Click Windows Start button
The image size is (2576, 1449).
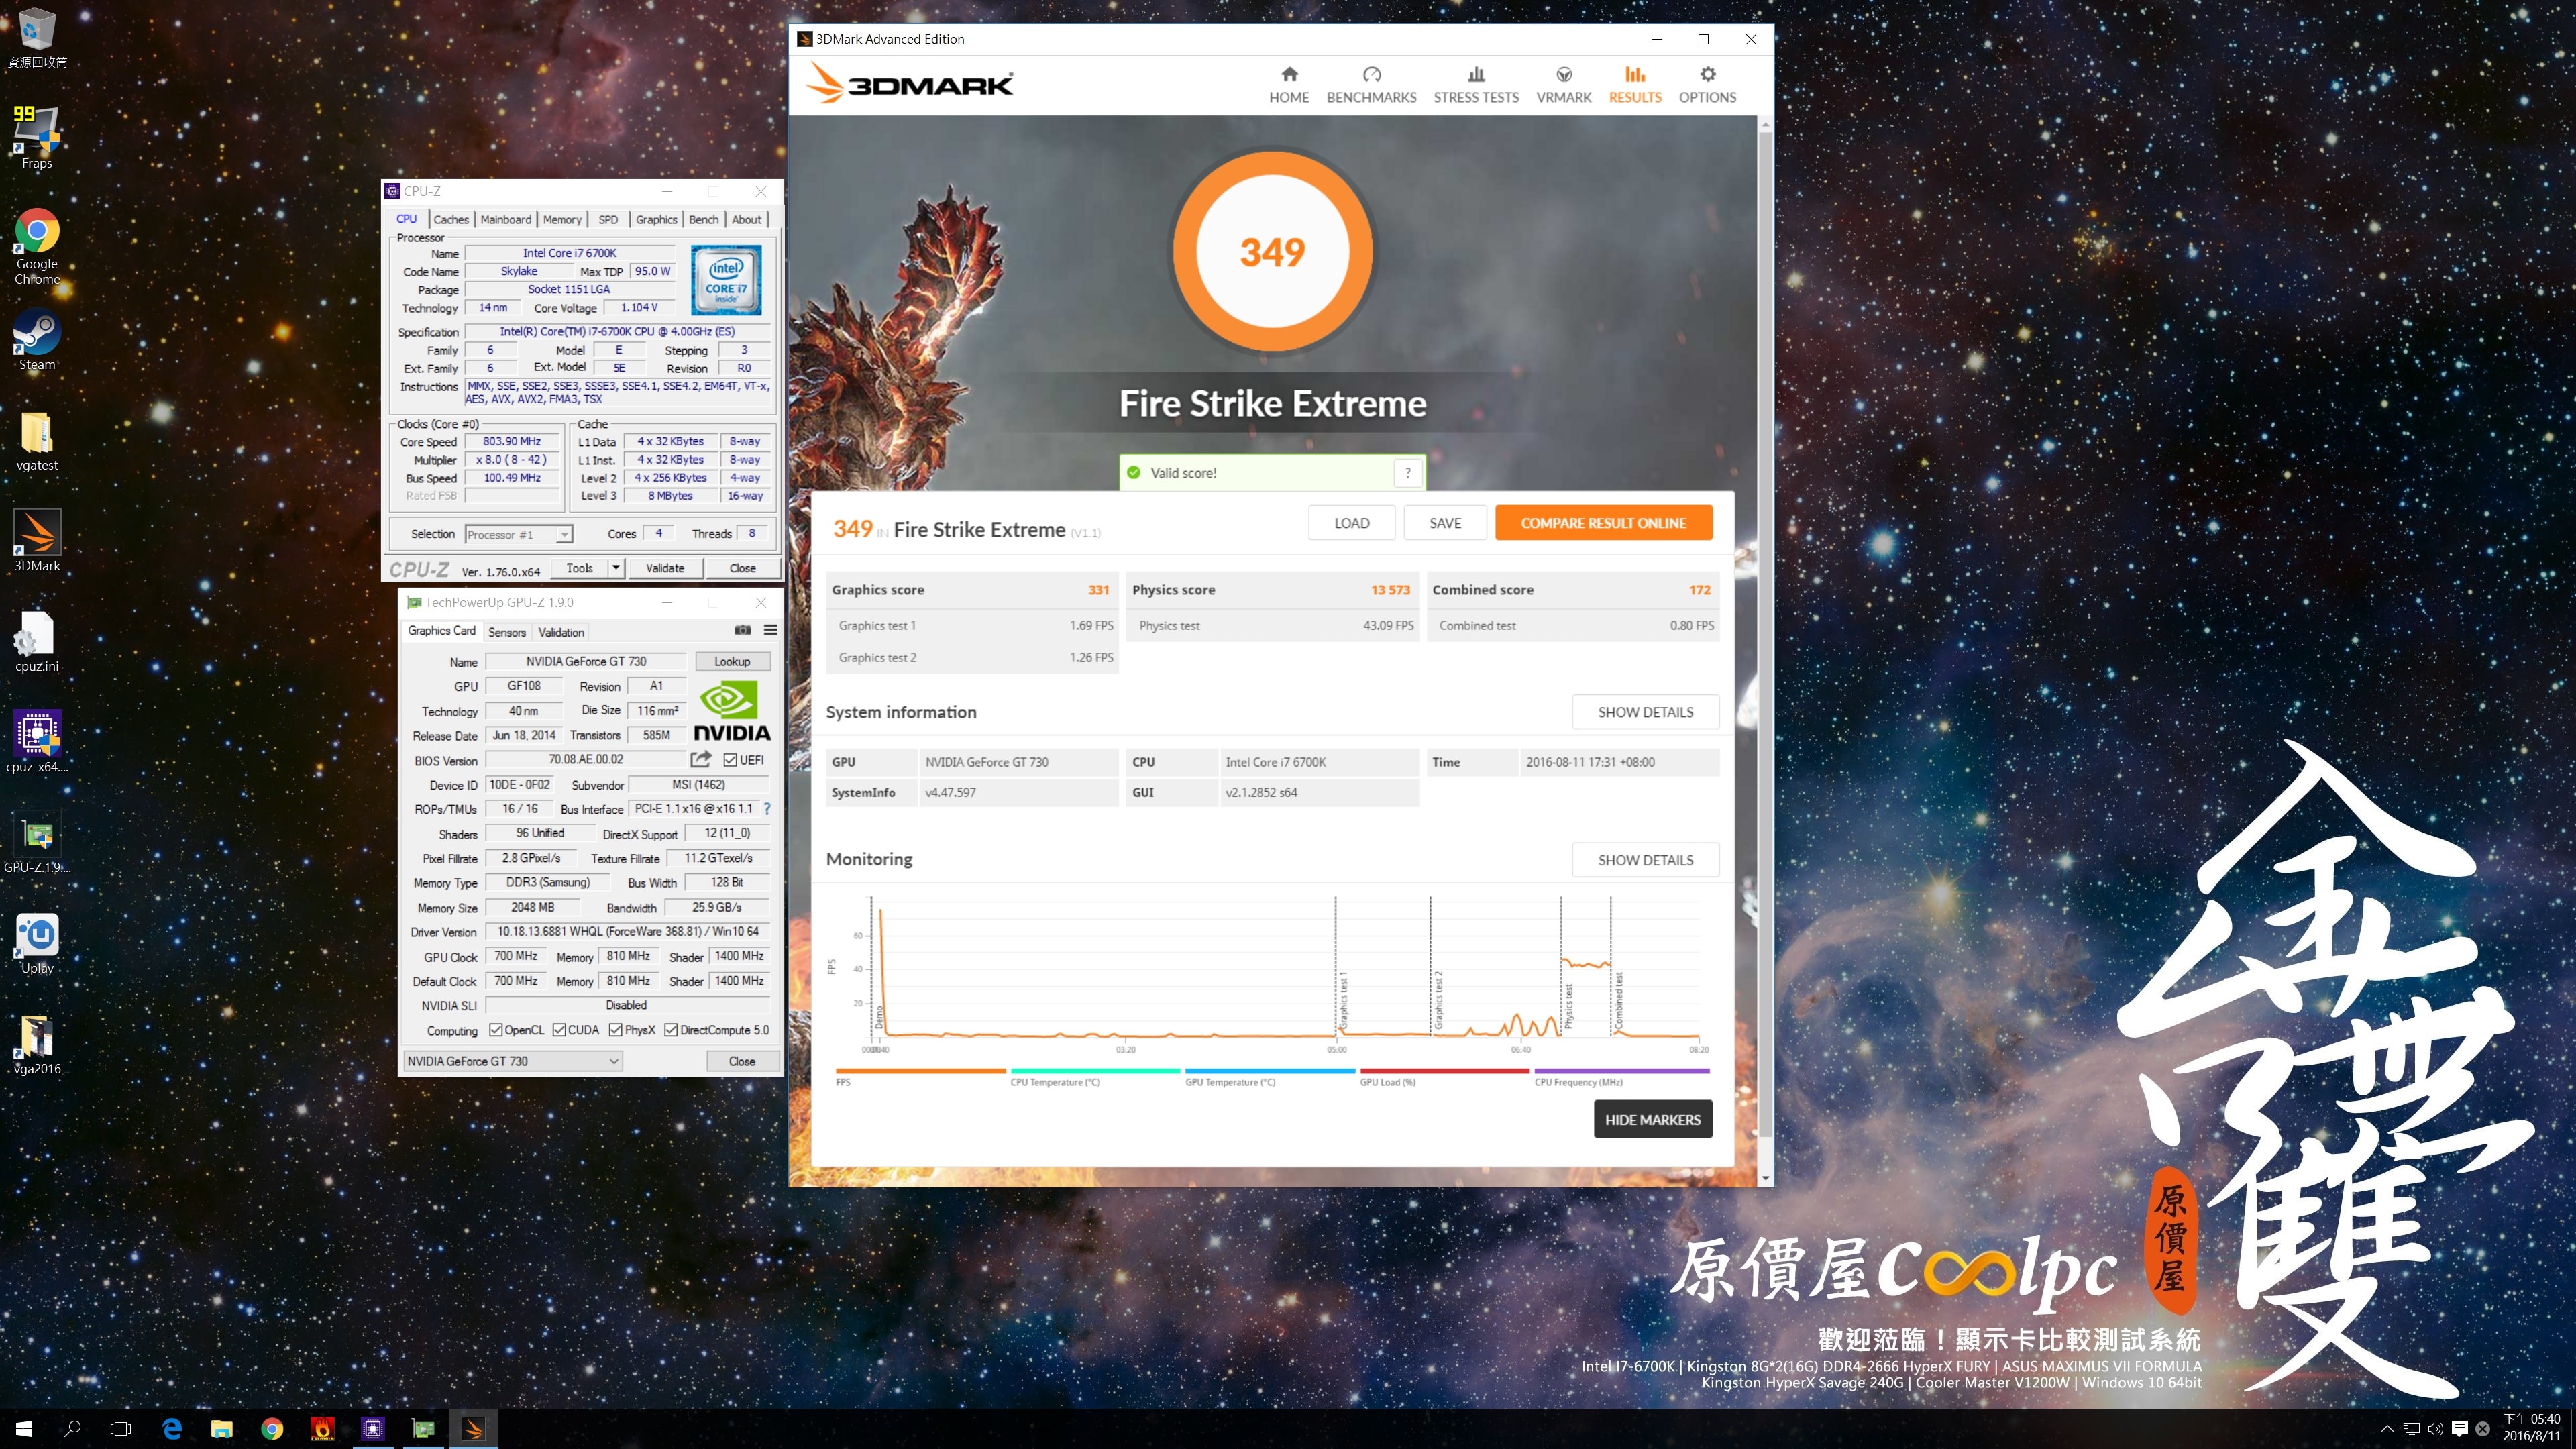tap(24, 1429)
